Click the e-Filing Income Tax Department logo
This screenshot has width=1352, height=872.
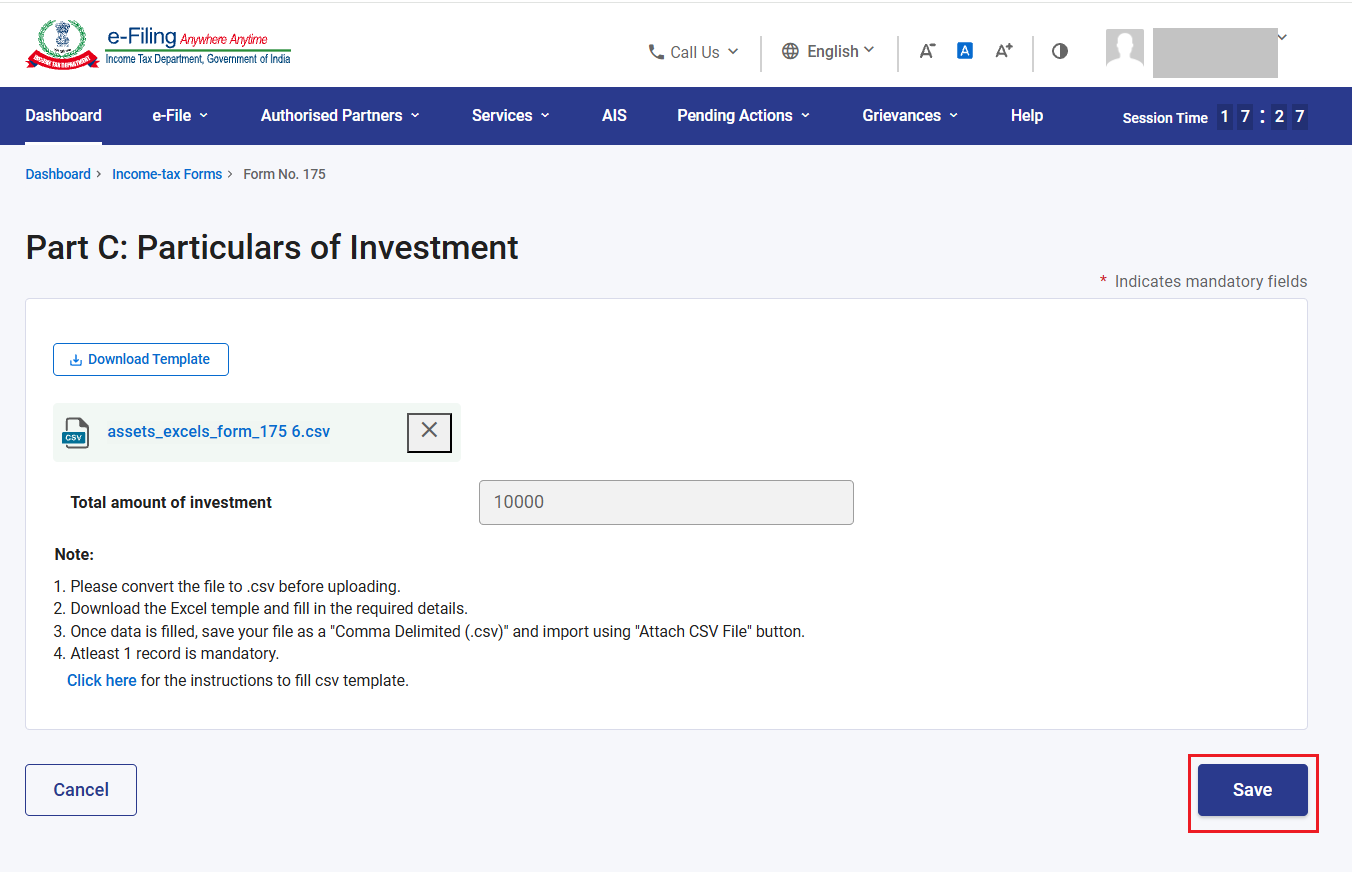tap(159, 44)
